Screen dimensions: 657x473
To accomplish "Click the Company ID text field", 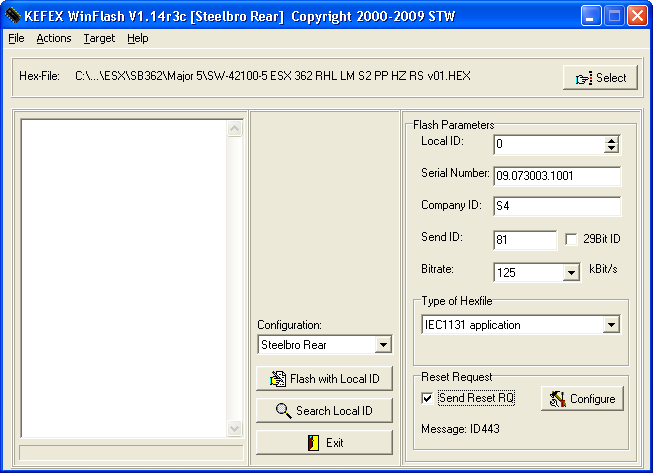I will (557, 207).
